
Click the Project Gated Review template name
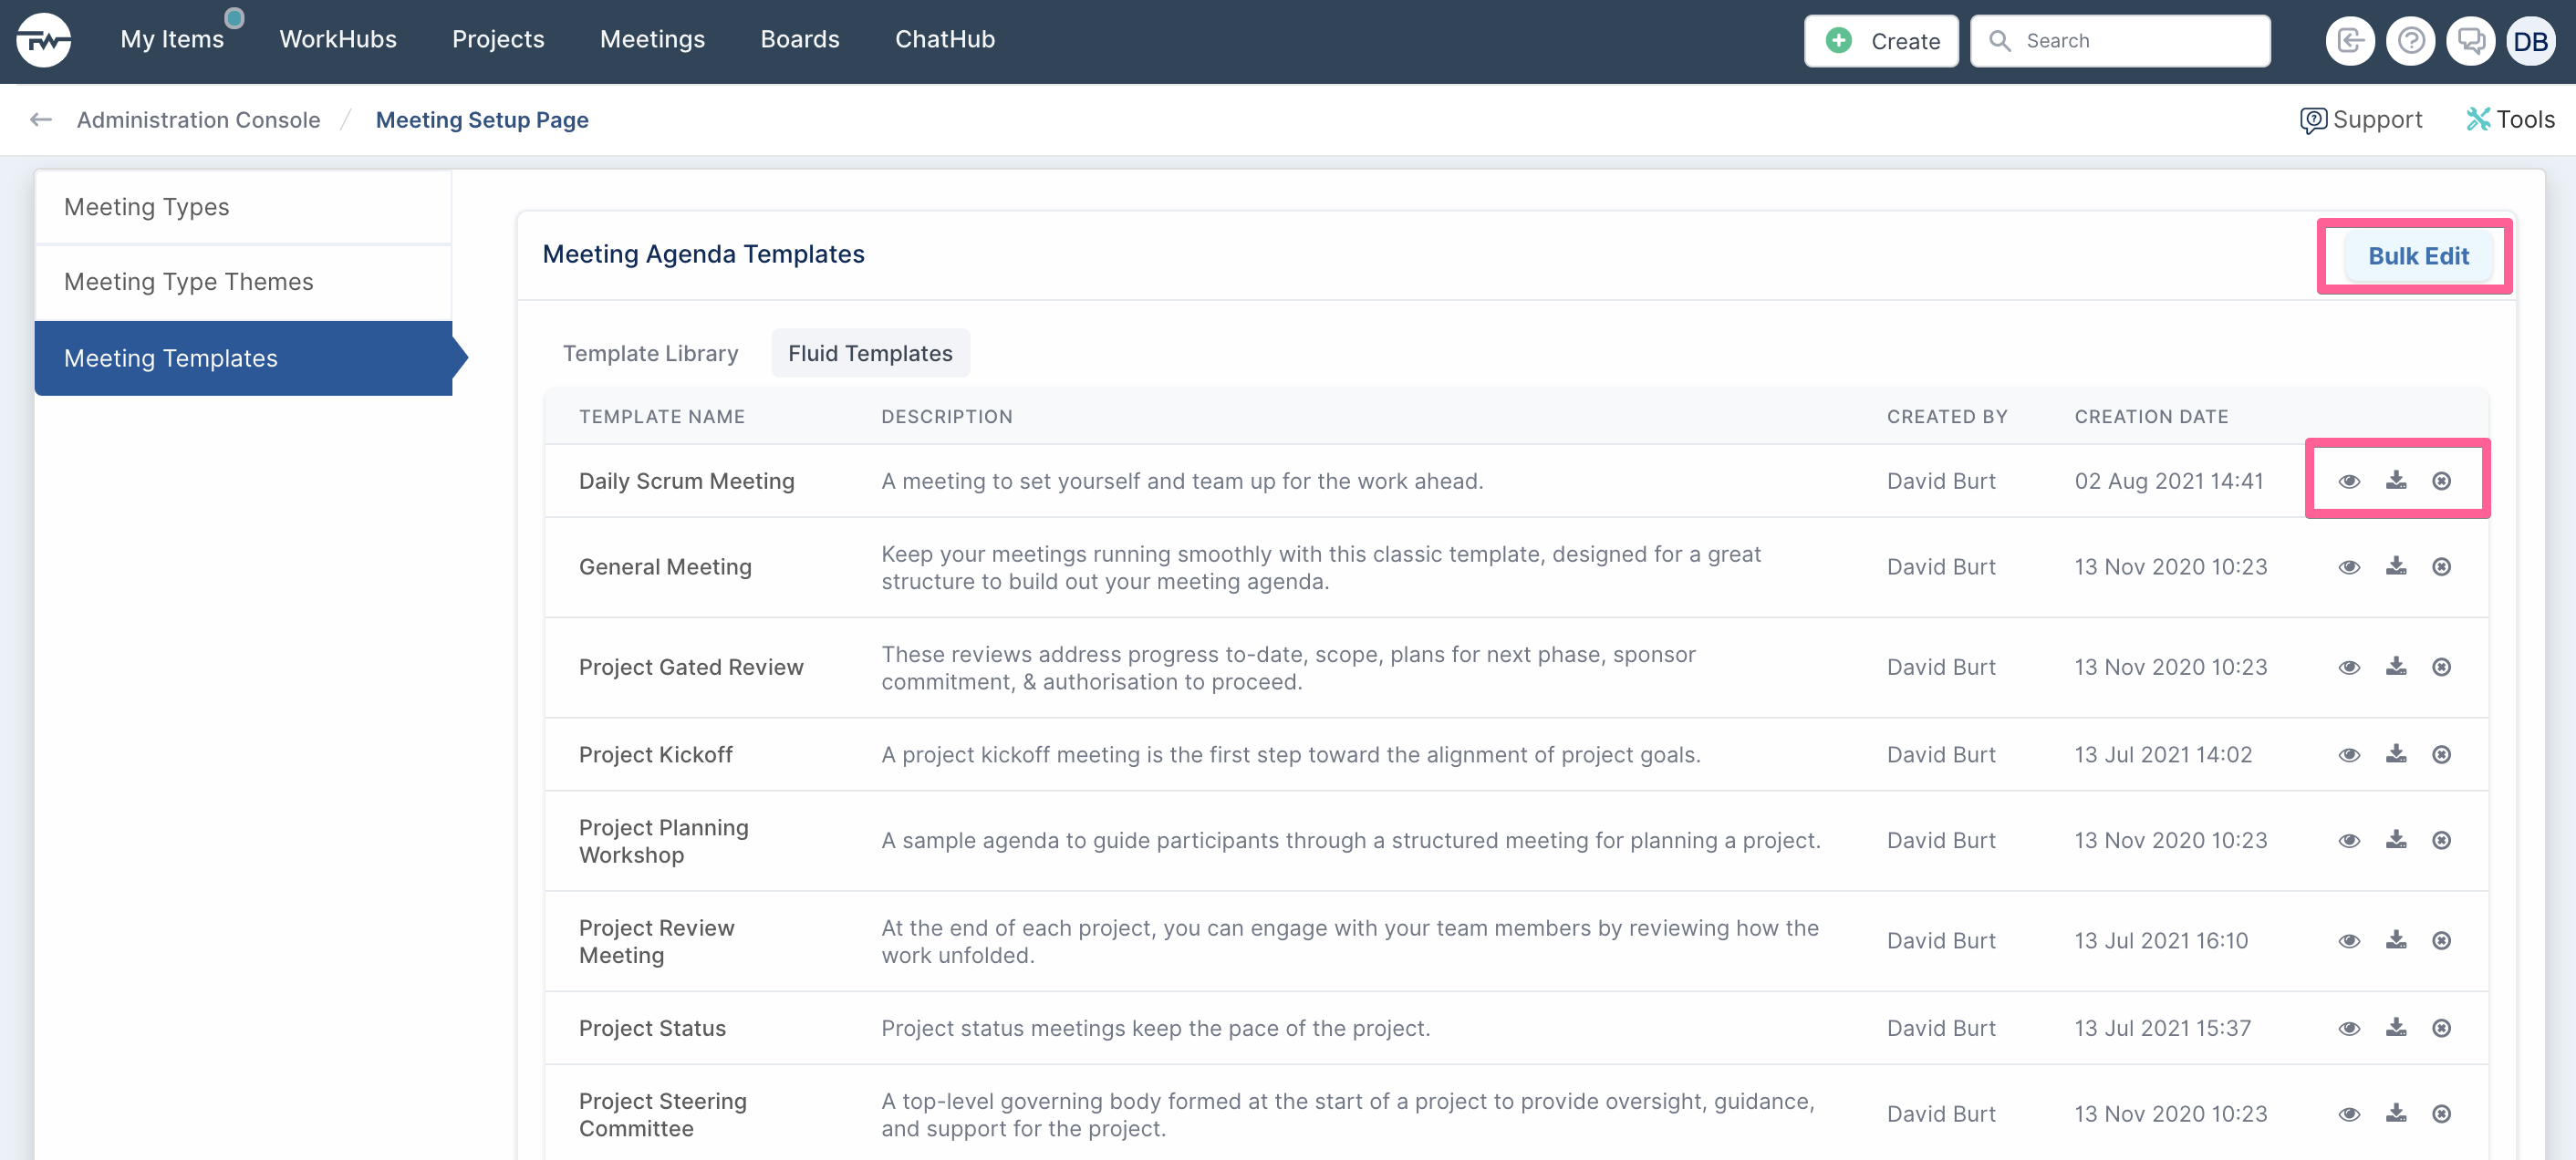pyautogui.click(x=691, y=667)
